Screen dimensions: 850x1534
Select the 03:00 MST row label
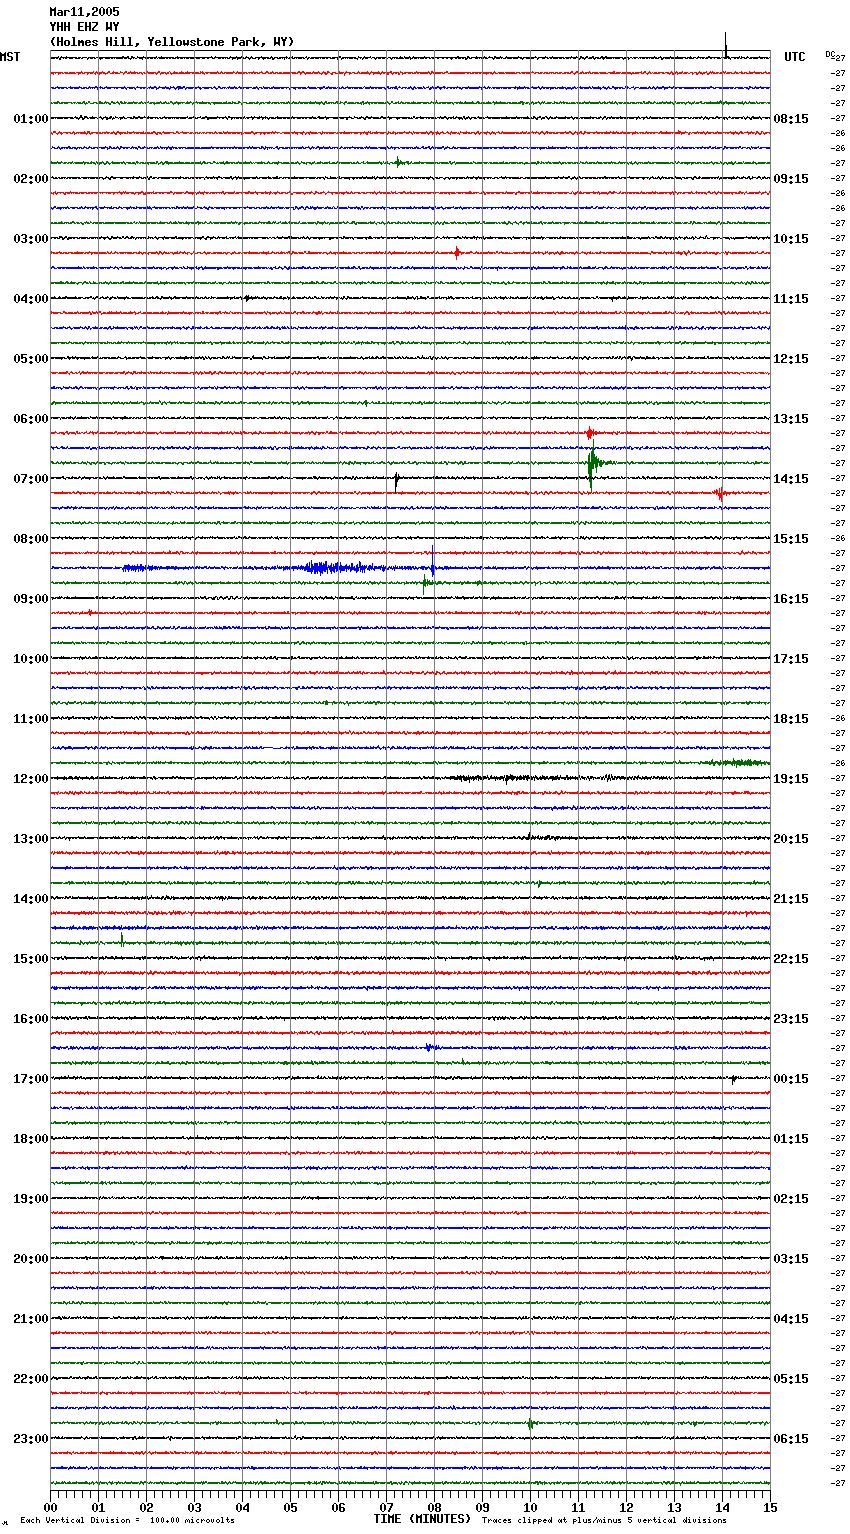pos(31,239)
